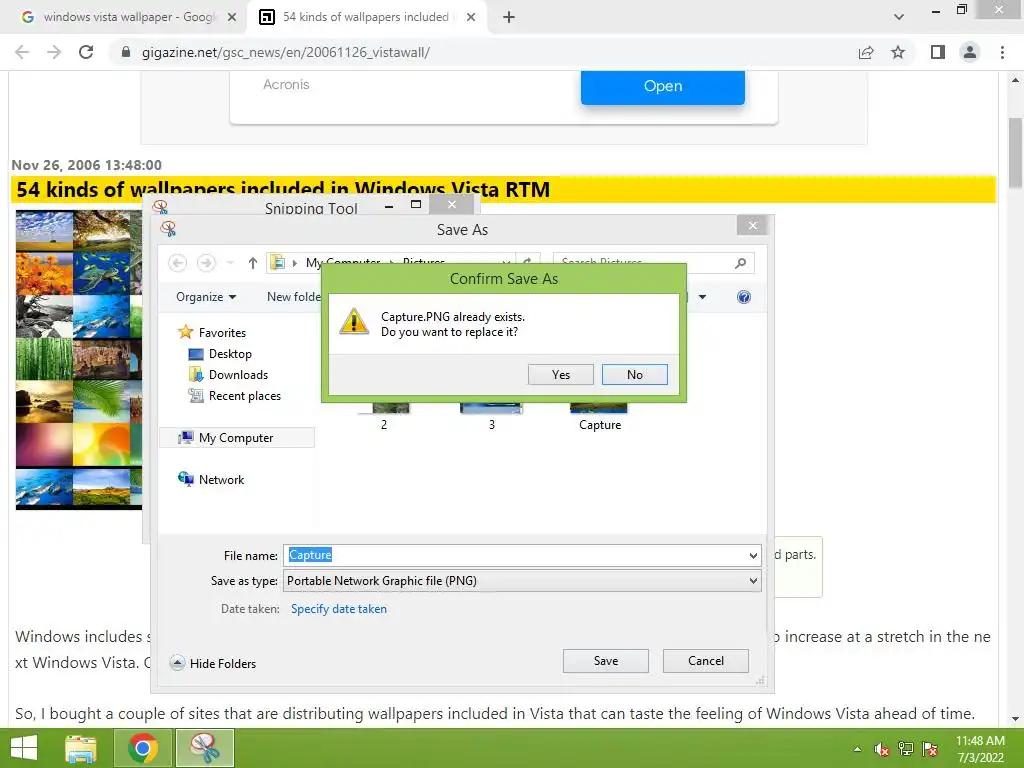Click Save As dialog scissors icon
1024x768 pixels.
[168, 229]
